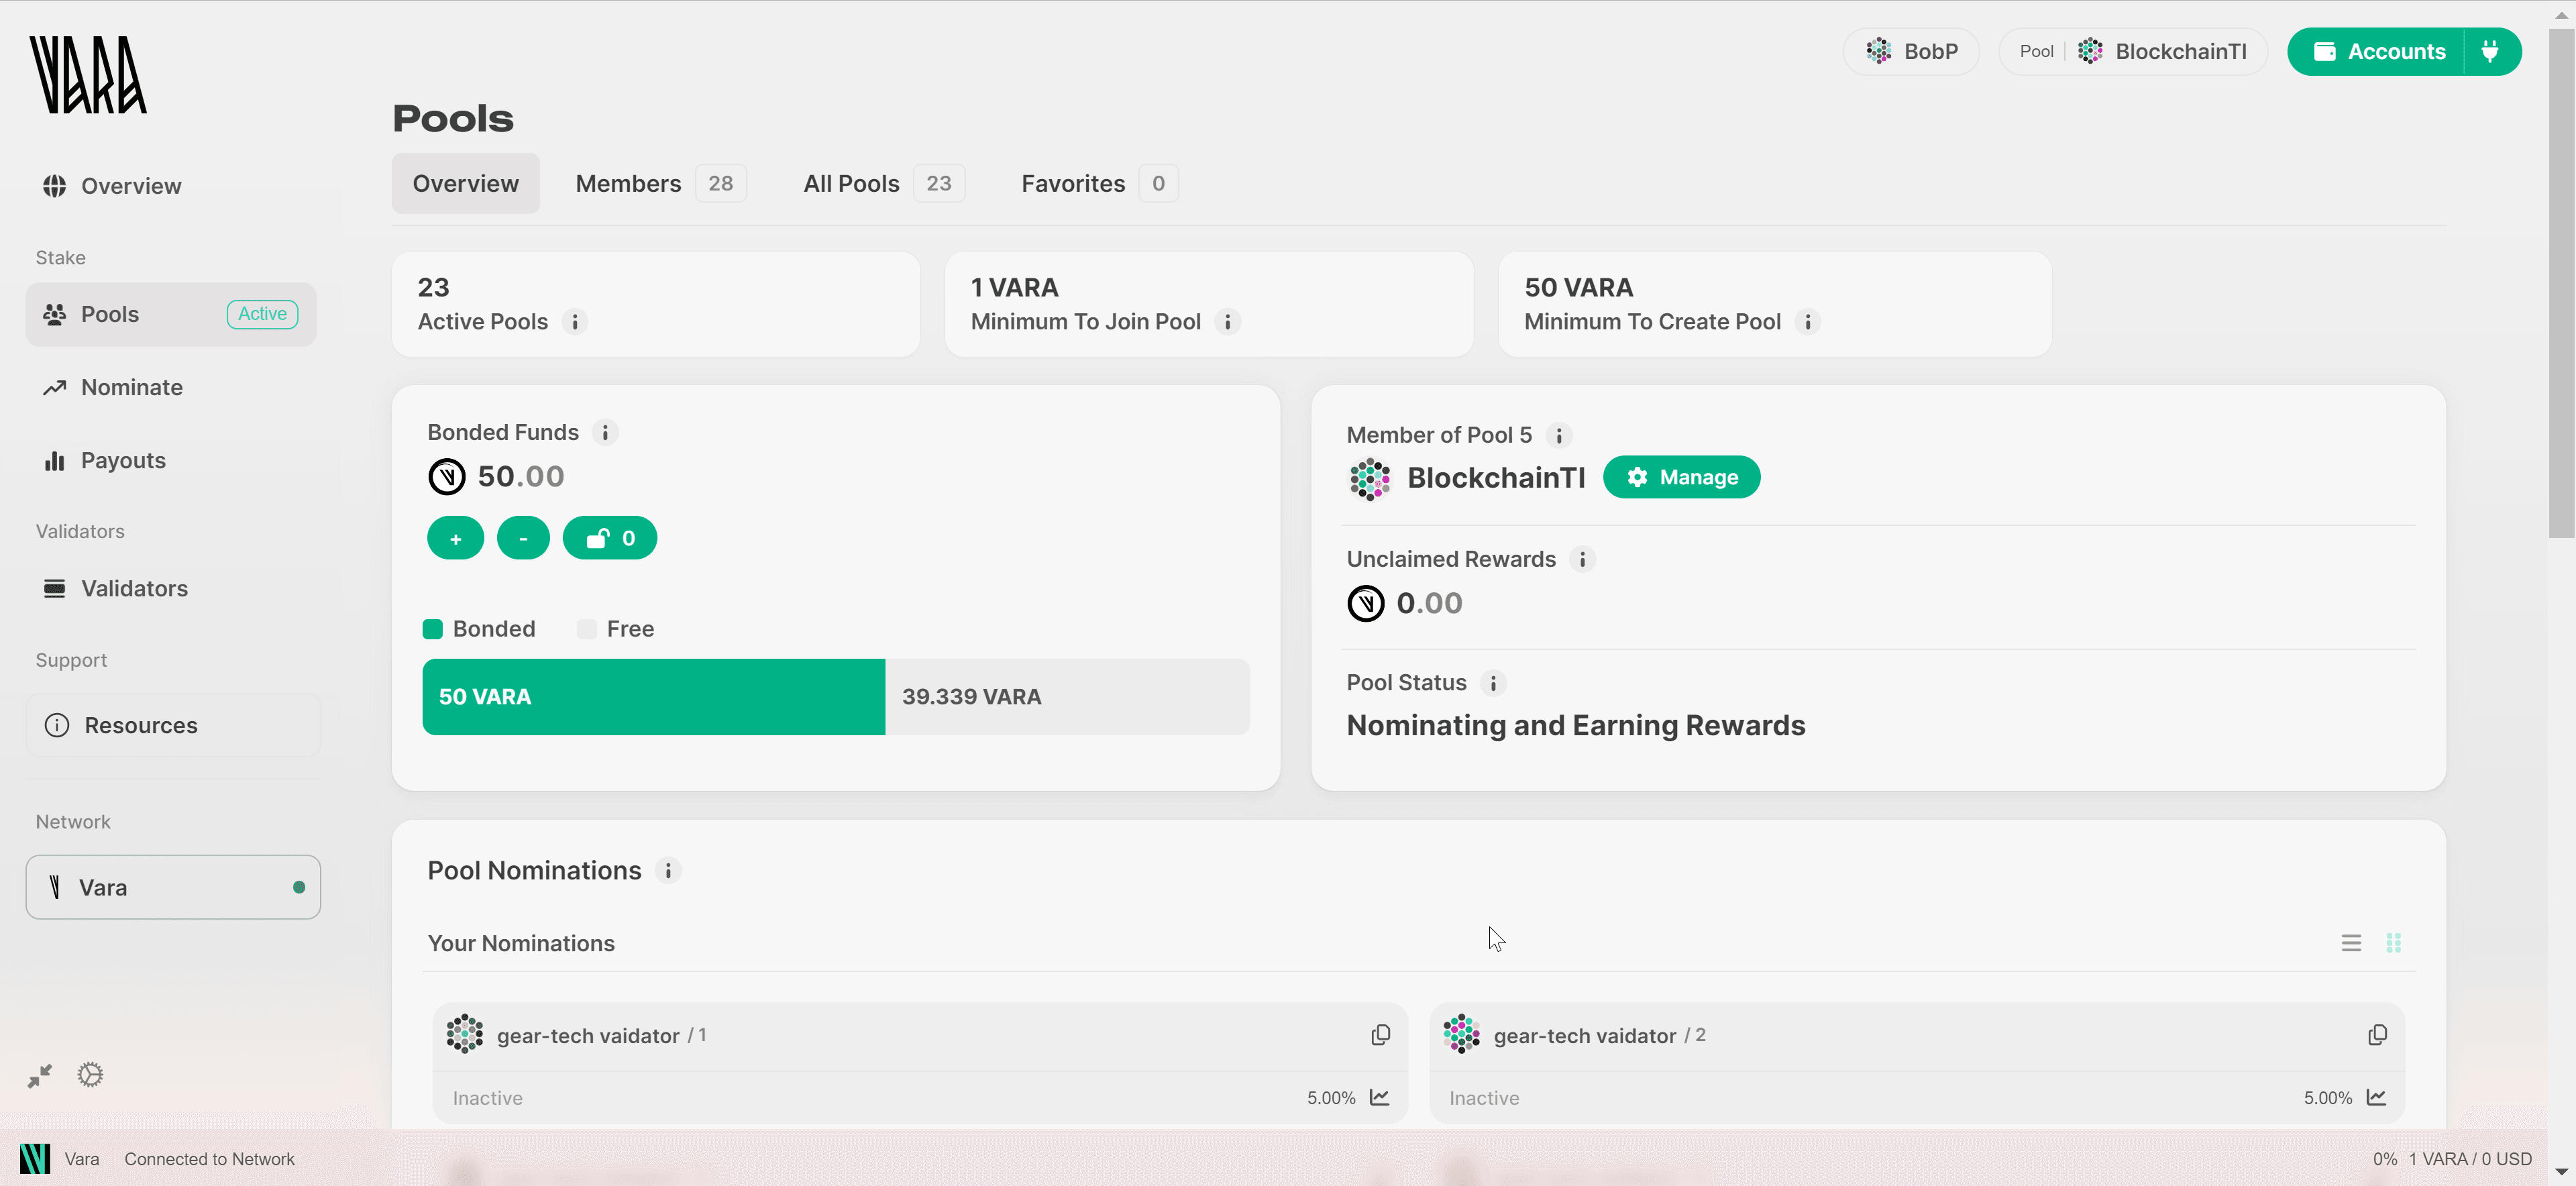Click the unlock chunks button showing 0
Image resolution: width=2576 pixels, height=1186 pixels.
coord(609,538)
